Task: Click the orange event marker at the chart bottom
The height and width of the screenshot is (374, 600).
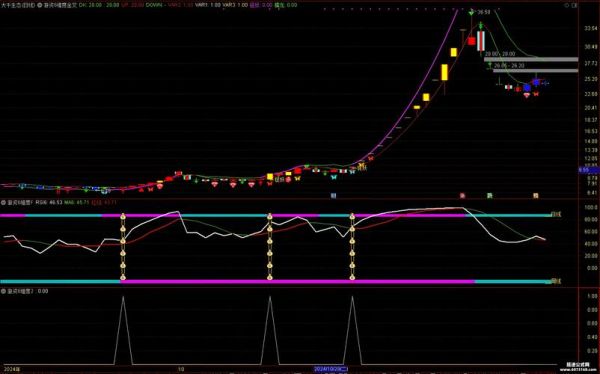Action: point(536,196)
